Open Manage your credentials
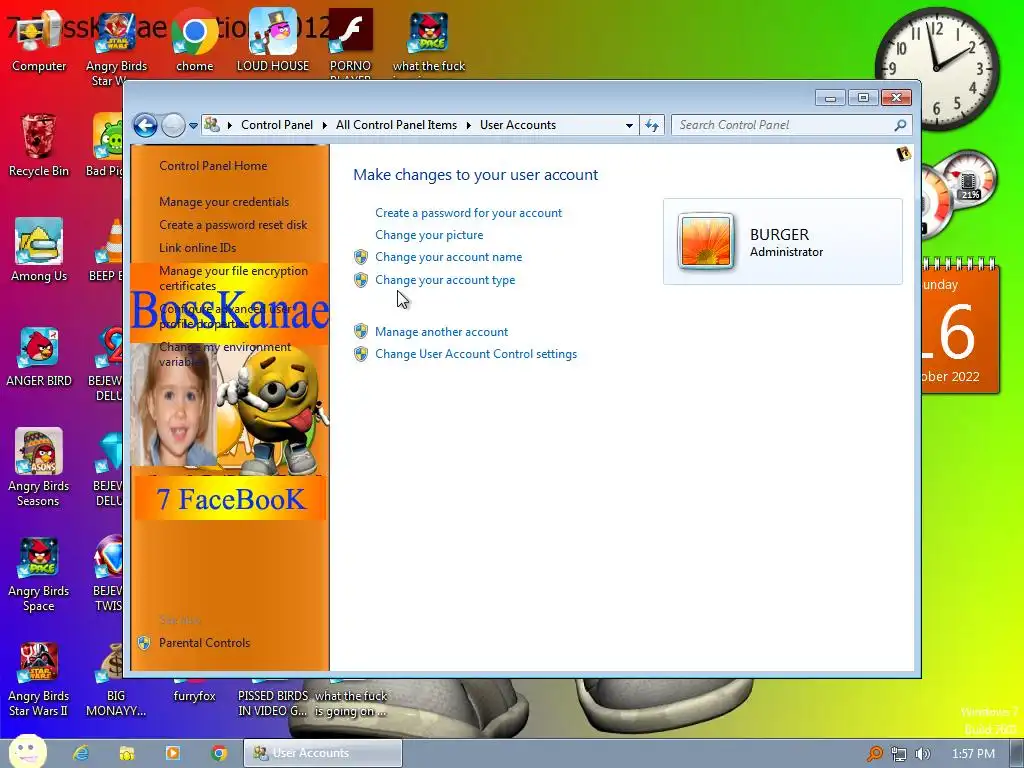The height and width of the screenshot is (768, 1024). (224, 202)
